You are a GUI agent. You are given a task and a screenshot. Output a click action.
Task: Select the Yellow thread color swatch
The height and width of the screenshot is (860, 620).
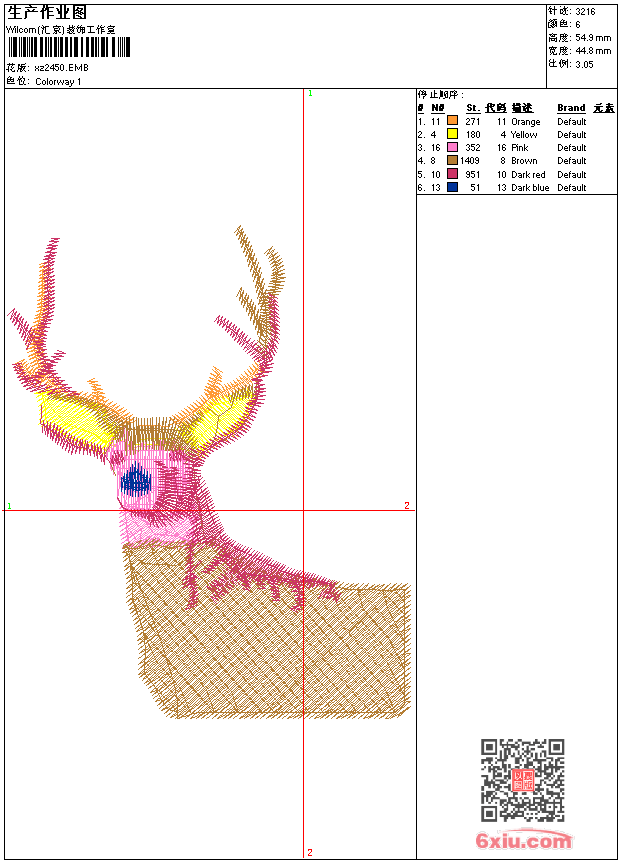(x=452, y=134)
